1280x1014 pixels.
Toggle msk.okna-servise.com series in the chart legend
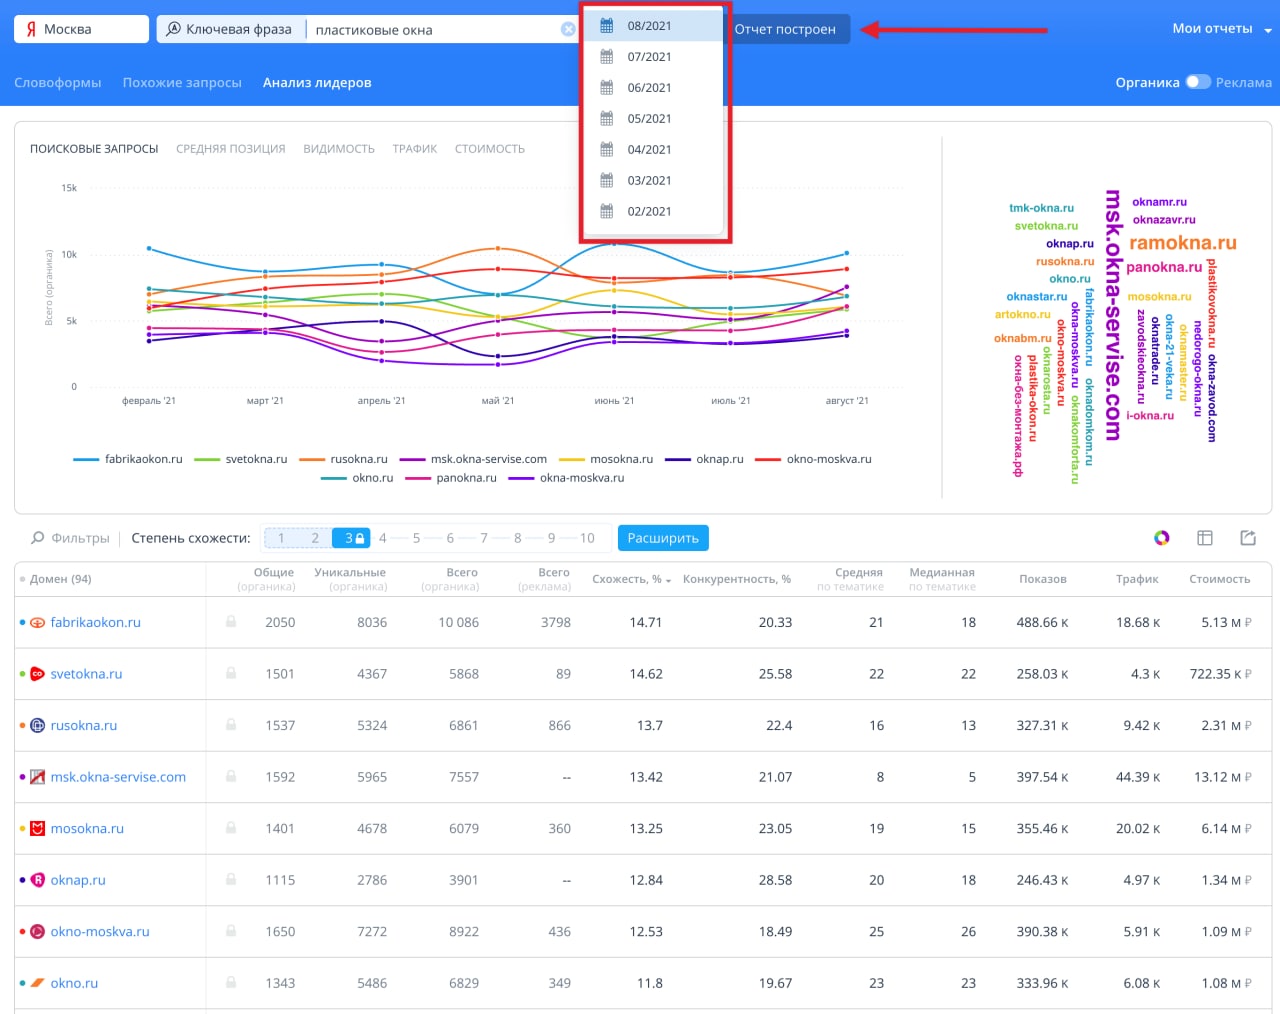tap(473, 459)
